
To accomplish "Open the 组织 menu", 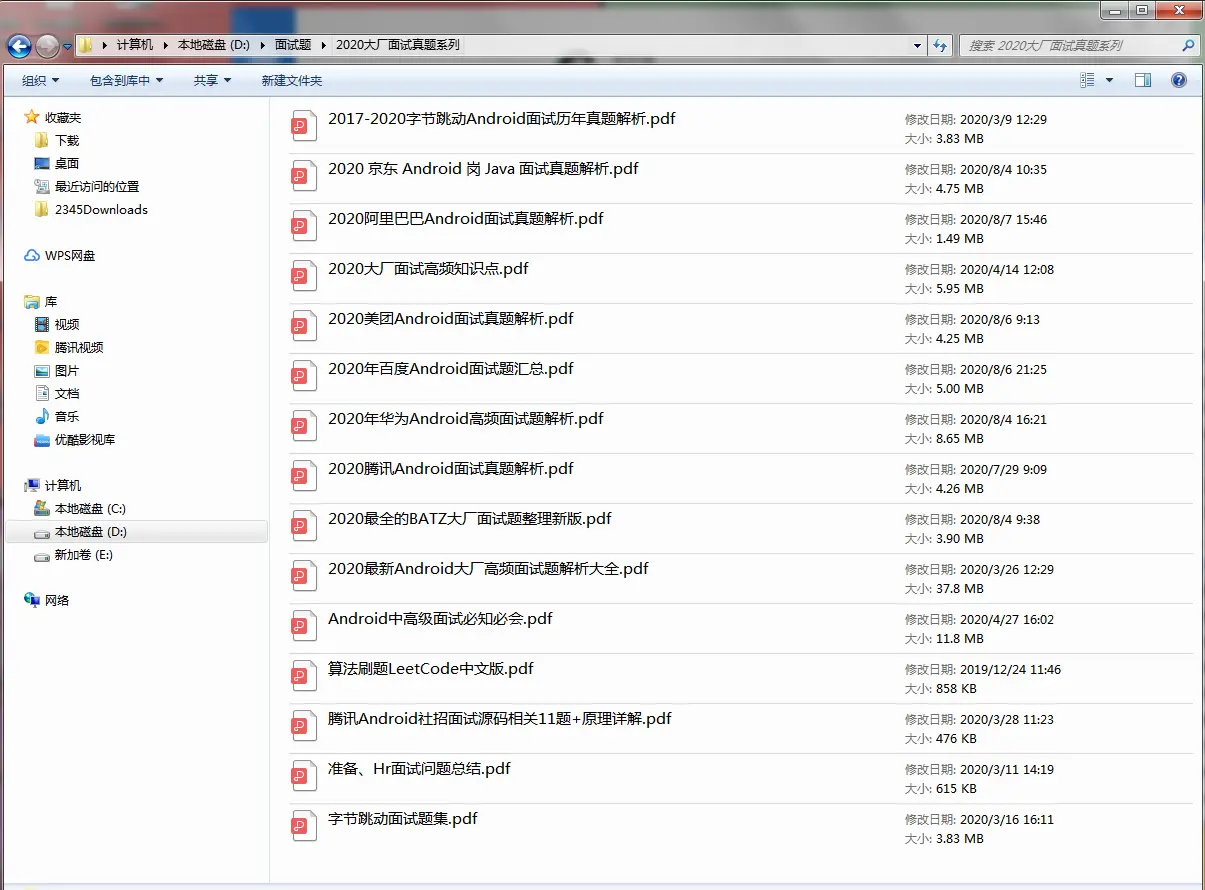I will click(x=41, y=80).
